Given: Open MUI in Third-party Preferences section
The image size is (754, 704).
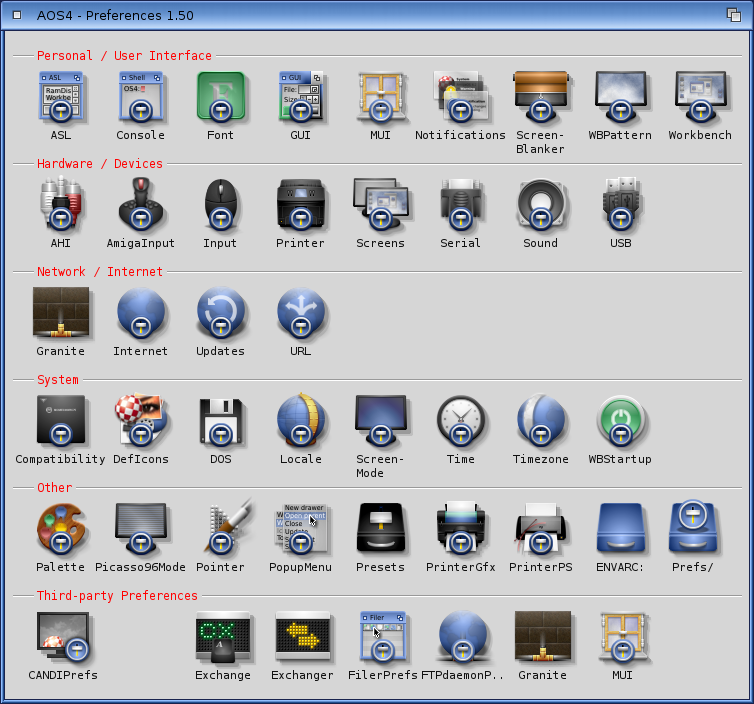Looking at the screenshot, I should pyautogui.click(x=623, y=637).
